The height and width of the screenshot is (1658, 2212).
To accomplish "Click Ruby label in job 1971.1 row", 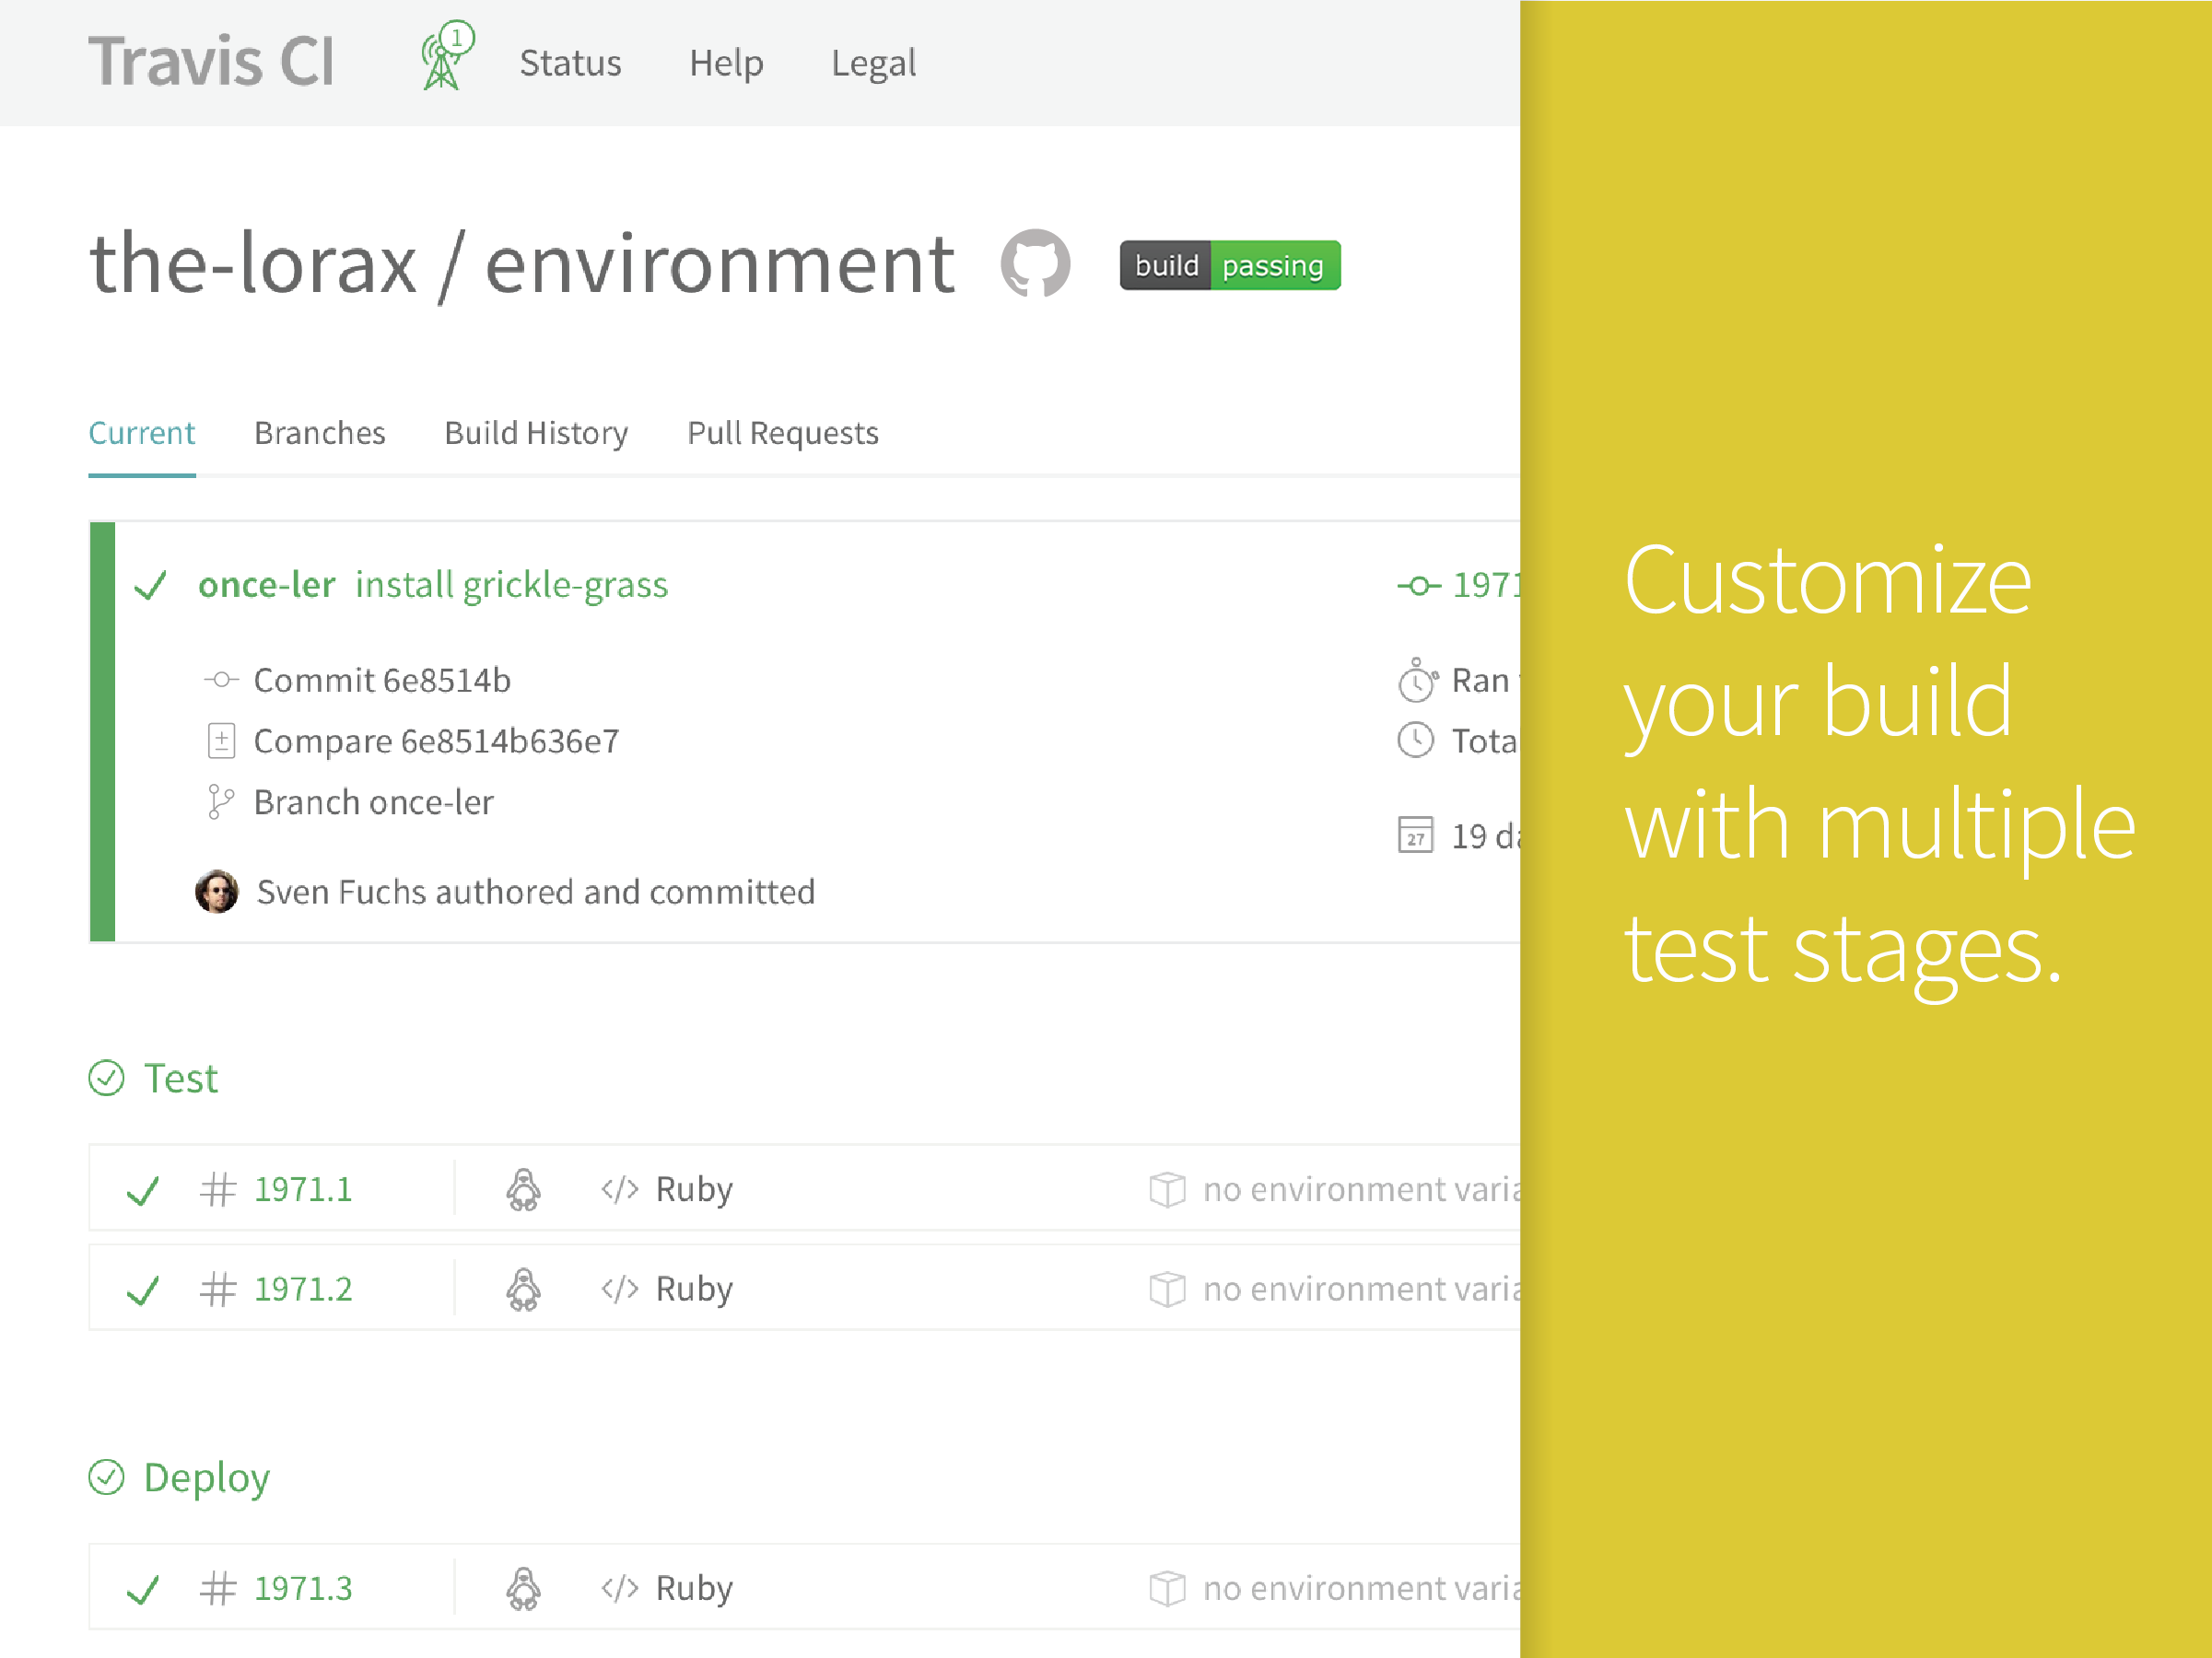I will click(x=694, y=1189).
